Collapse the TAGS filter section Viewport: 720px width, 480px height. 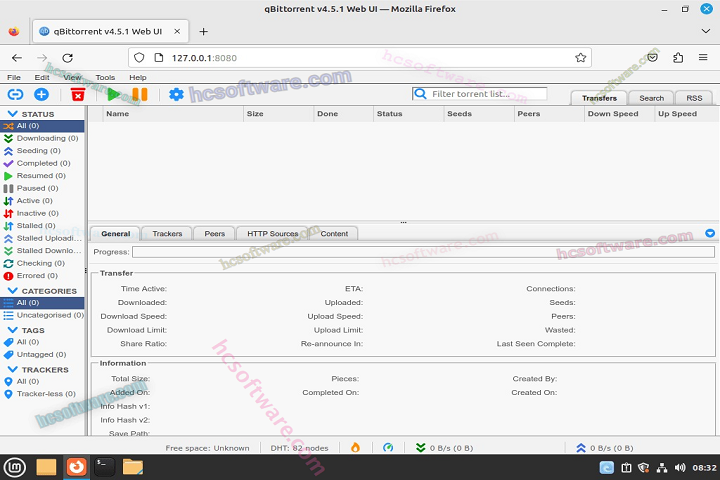[x=13, y=330]
